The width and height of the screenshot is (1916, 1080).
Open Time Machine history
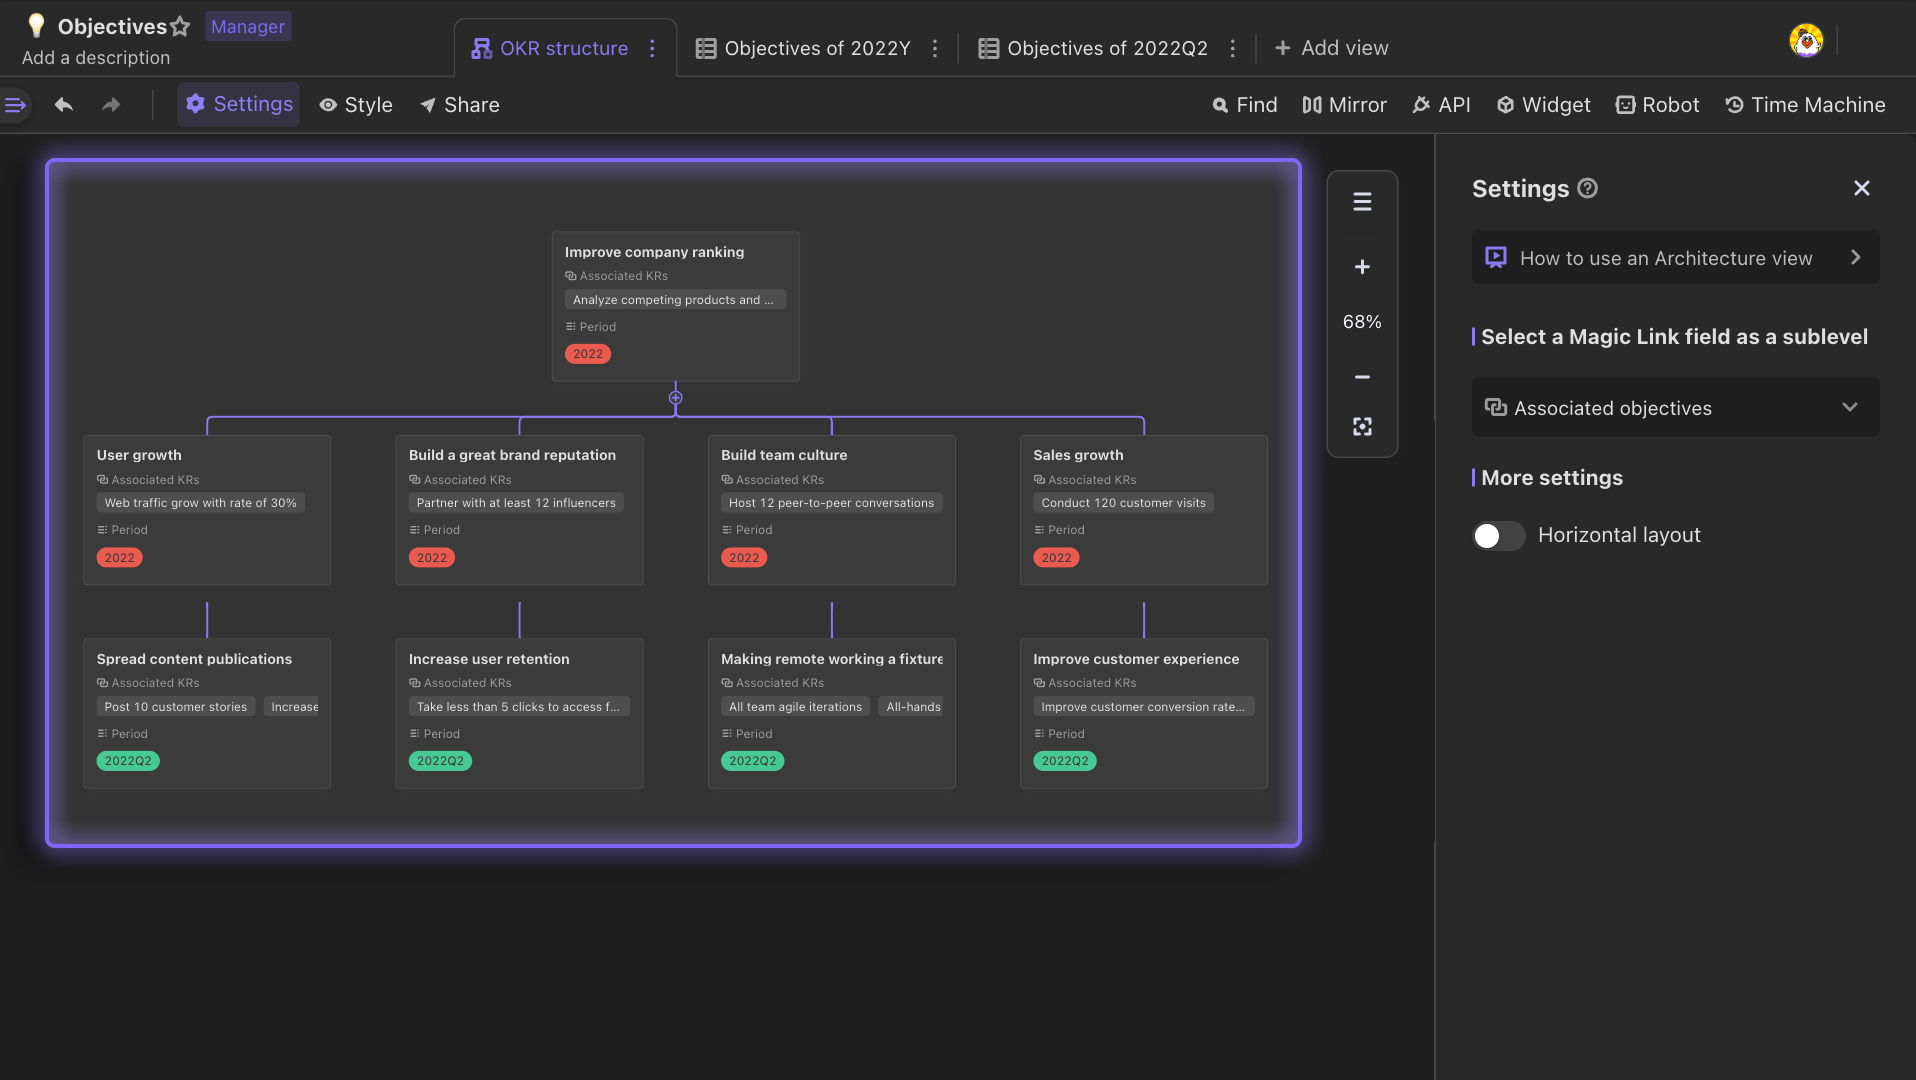click(x=1805, y=105)
